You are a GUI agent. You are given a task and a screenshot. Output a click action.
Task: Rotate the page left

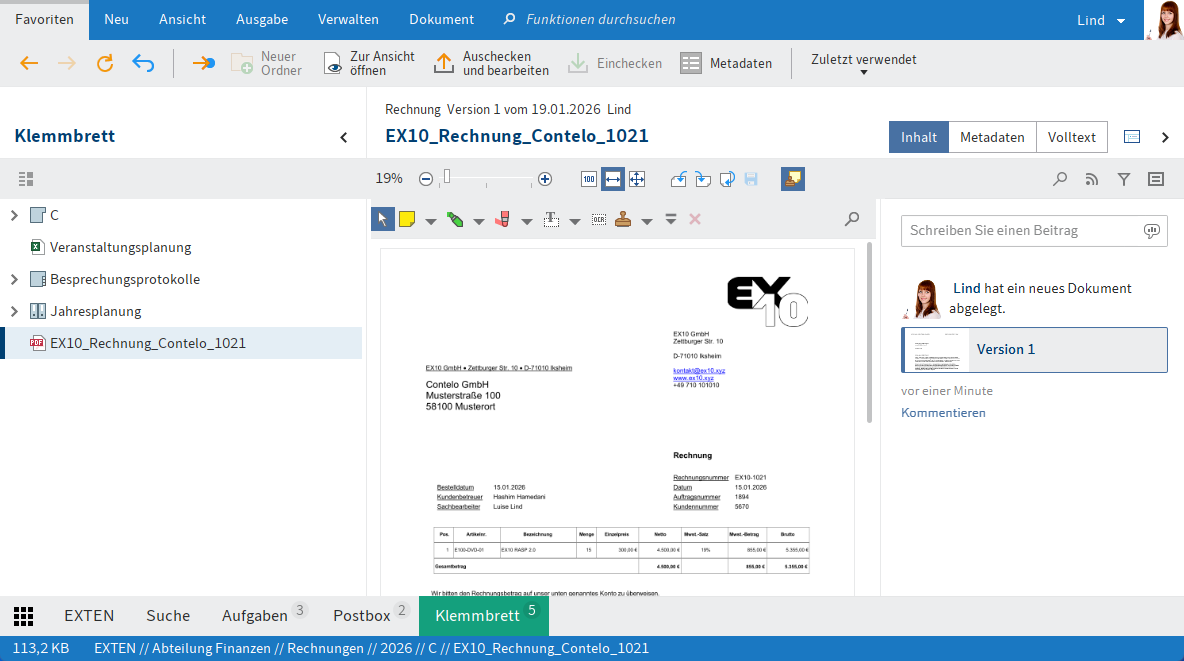click(x=679, y=179)
